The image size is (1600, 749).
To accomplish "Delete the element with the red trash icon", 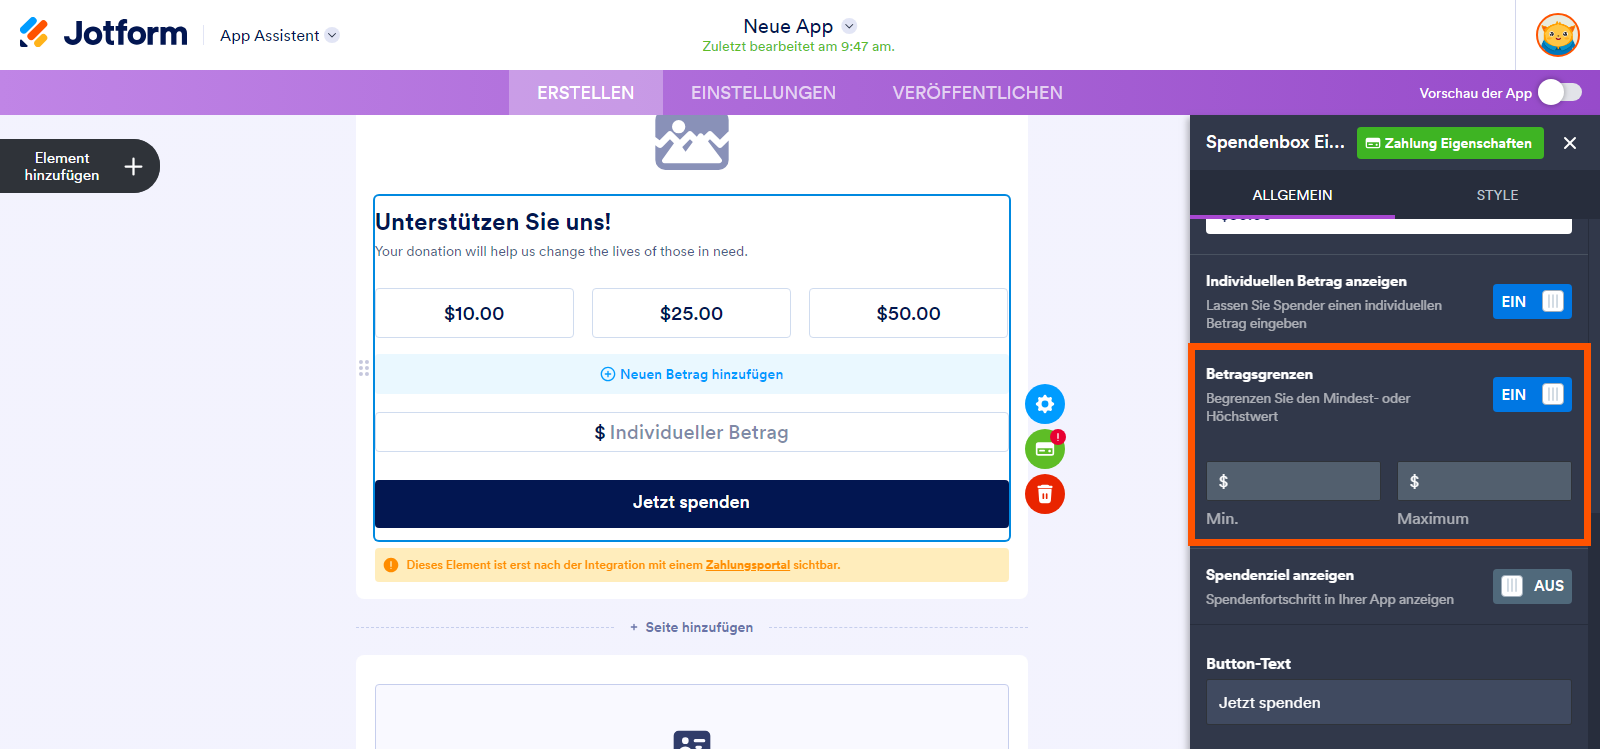I will pos(1044,494).
